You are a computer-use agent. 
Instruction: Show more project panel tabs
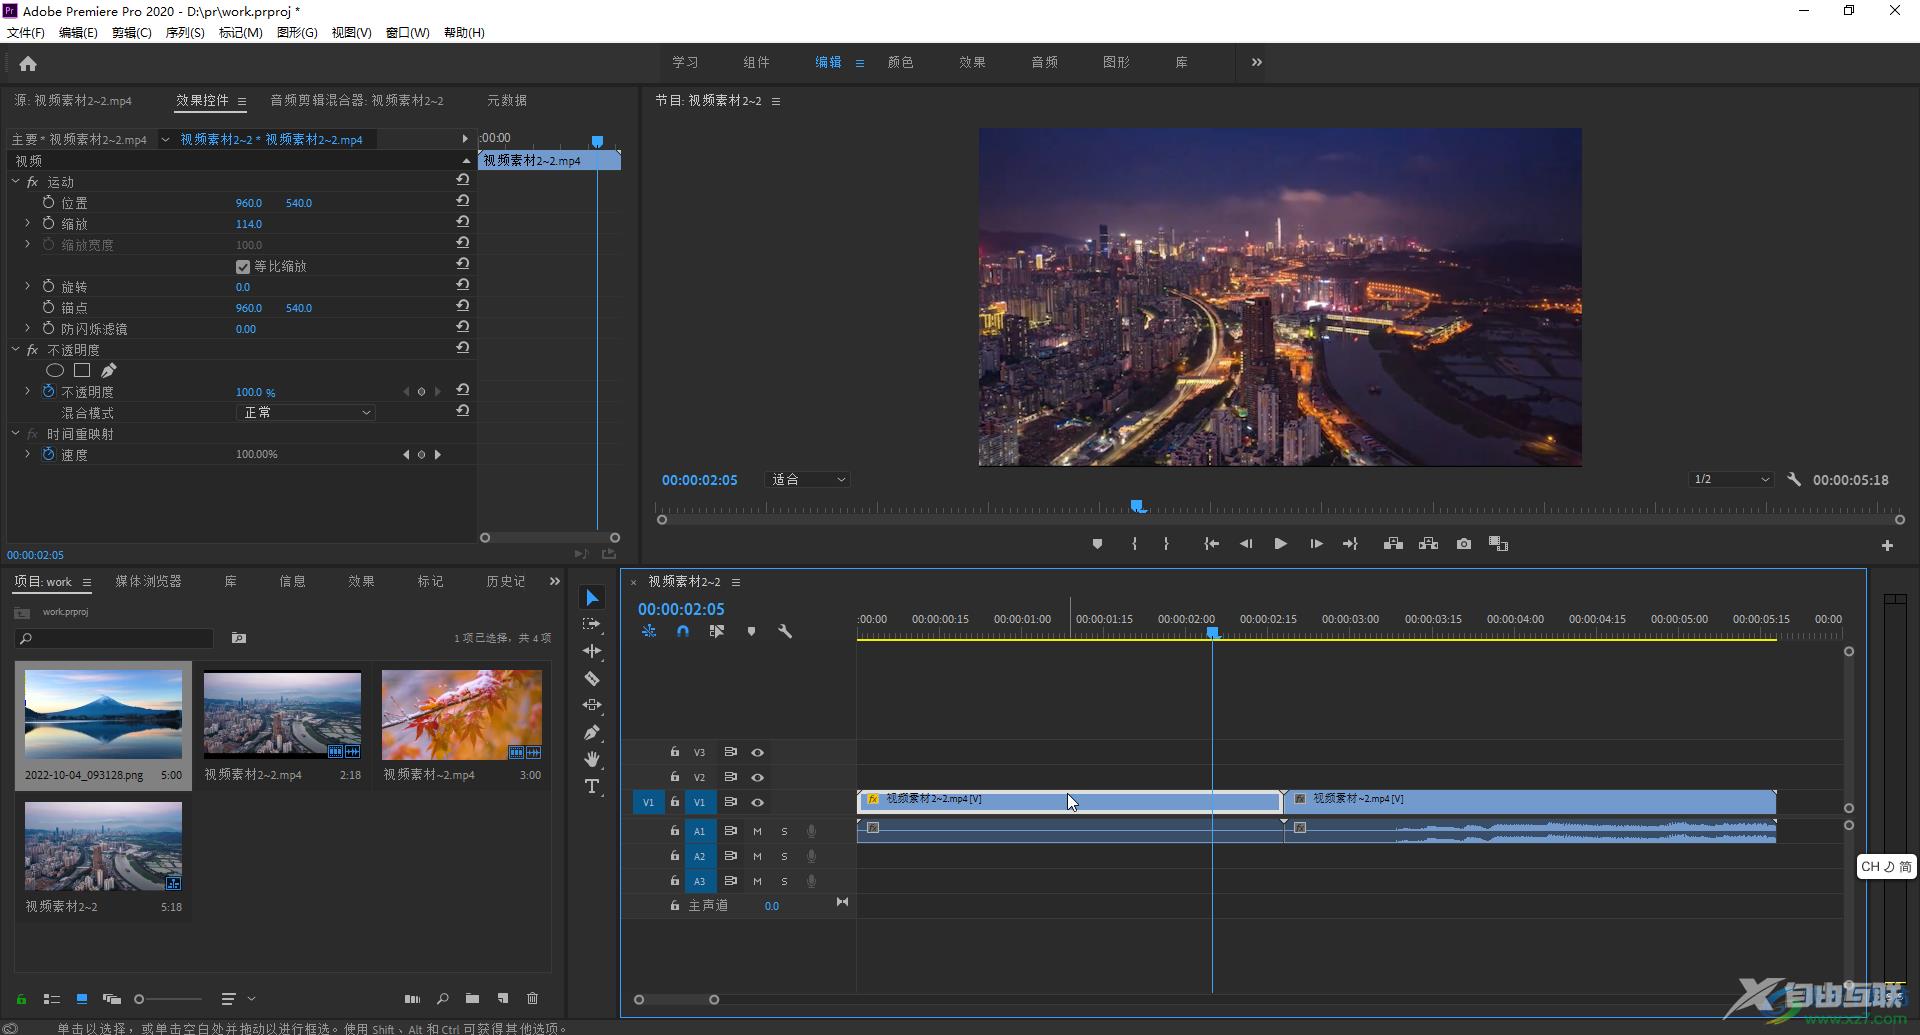pos(555,581)
